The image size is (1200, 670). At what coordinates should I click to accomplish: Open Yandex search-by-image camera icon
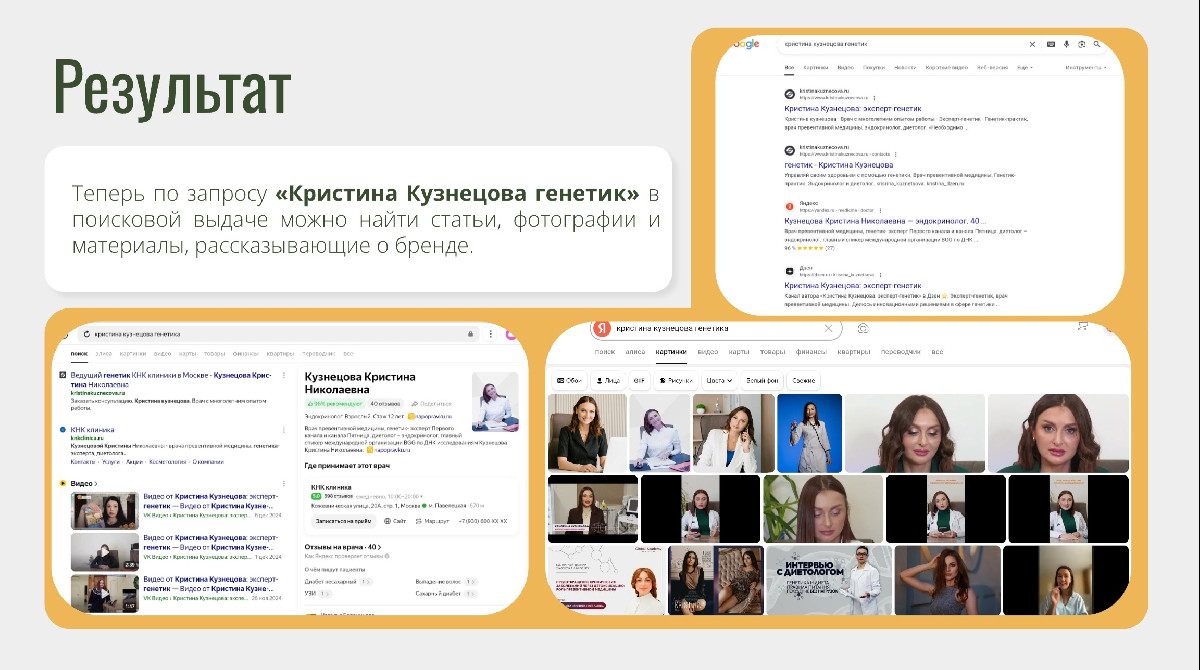point(863,328)
